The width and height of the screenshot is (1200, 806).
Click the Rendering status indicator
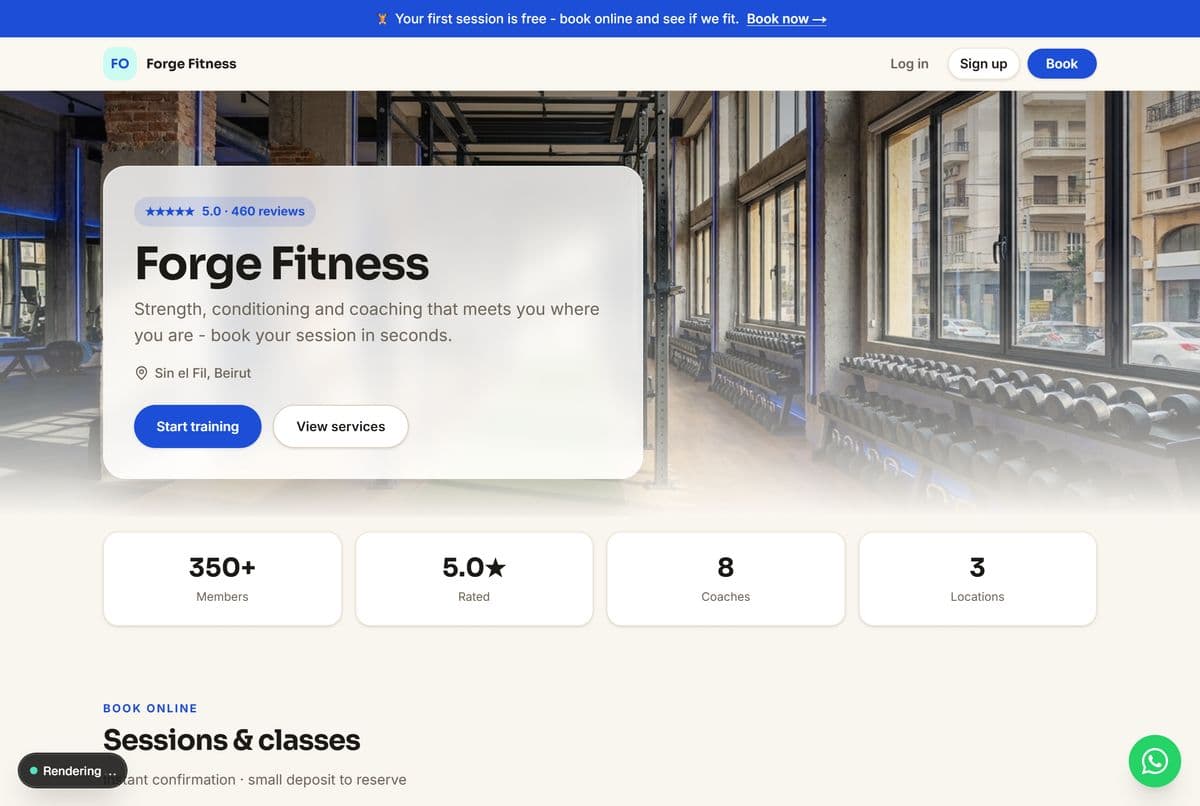point(73,771)
